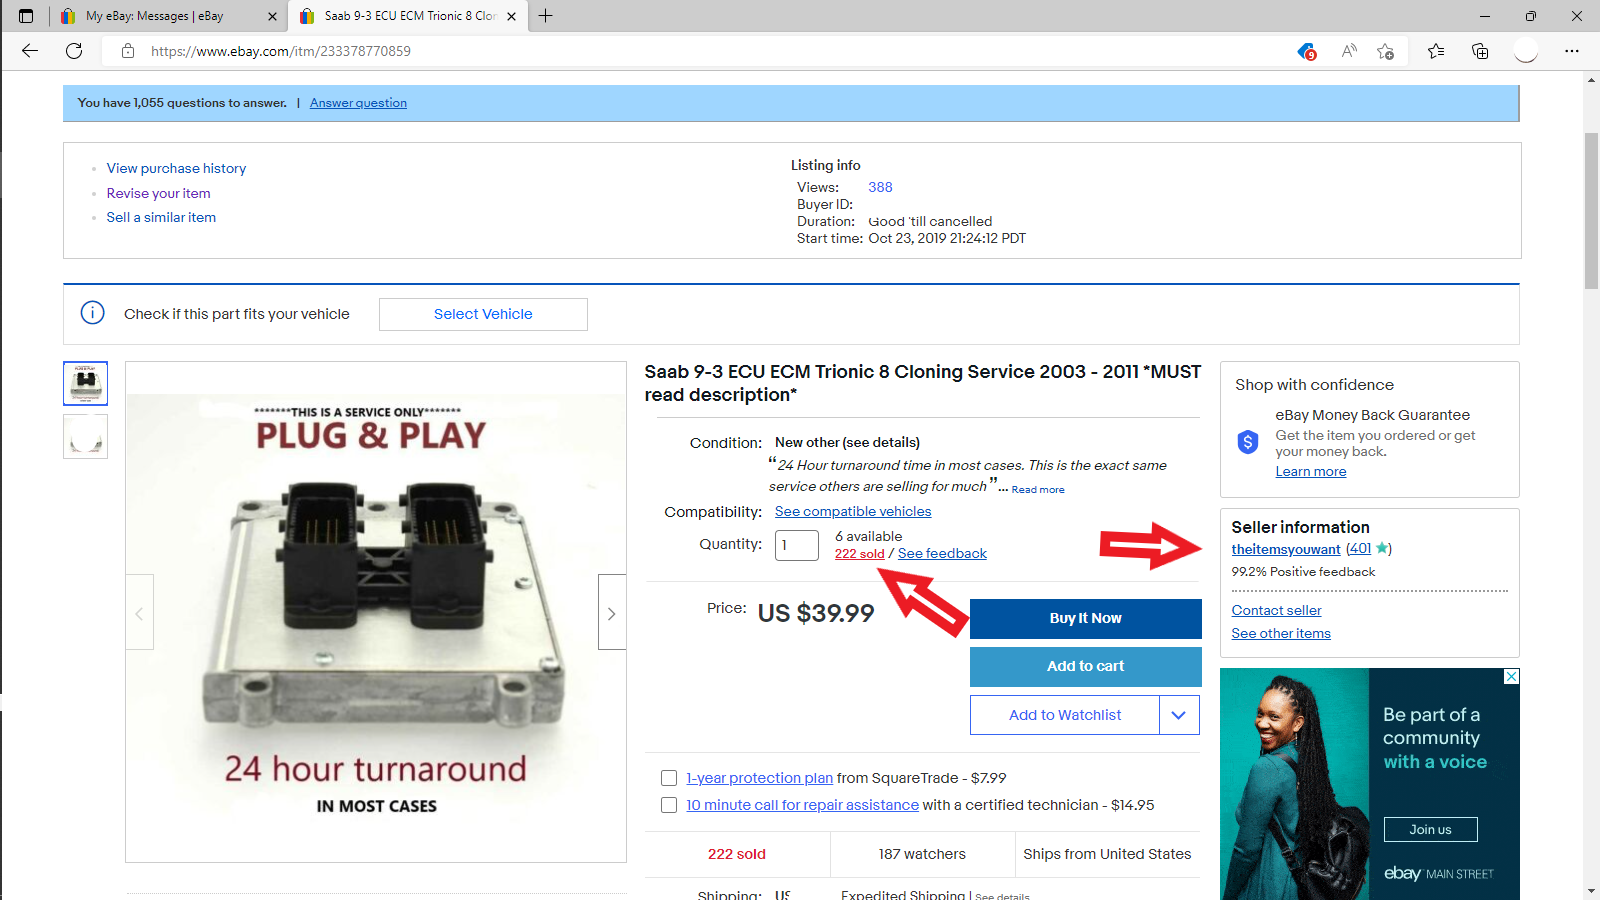Click the page vertical scrollbar
This screenshot has width=1600, height=900.
tap(1591, 210)
